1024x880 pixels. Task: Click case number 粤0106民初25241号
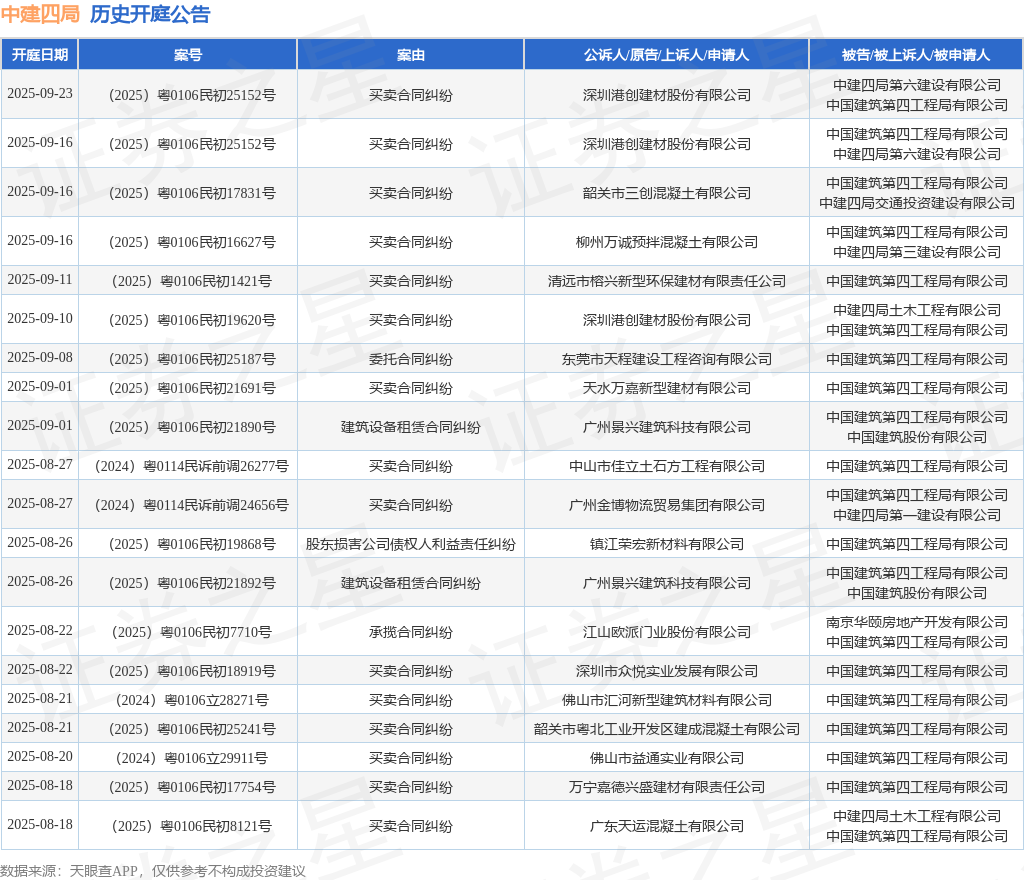point(217,729)
